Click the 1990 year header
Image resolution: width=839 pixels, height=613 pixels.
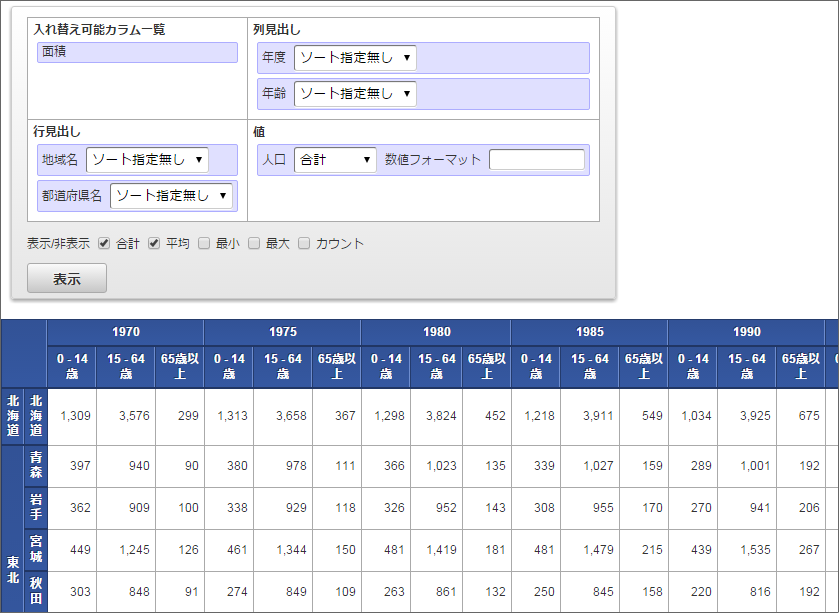pos(746,332)
